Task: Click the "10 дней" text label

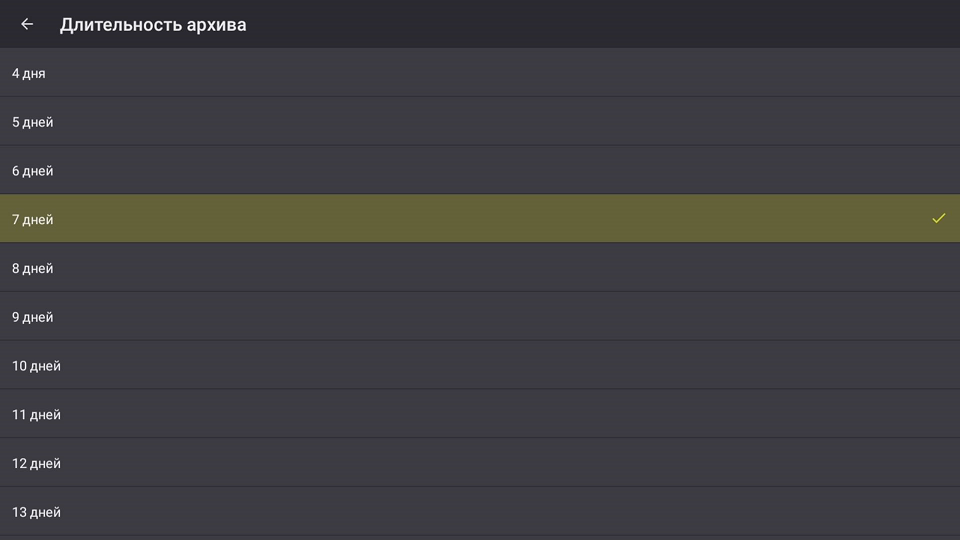Action: tap(36, 366)
